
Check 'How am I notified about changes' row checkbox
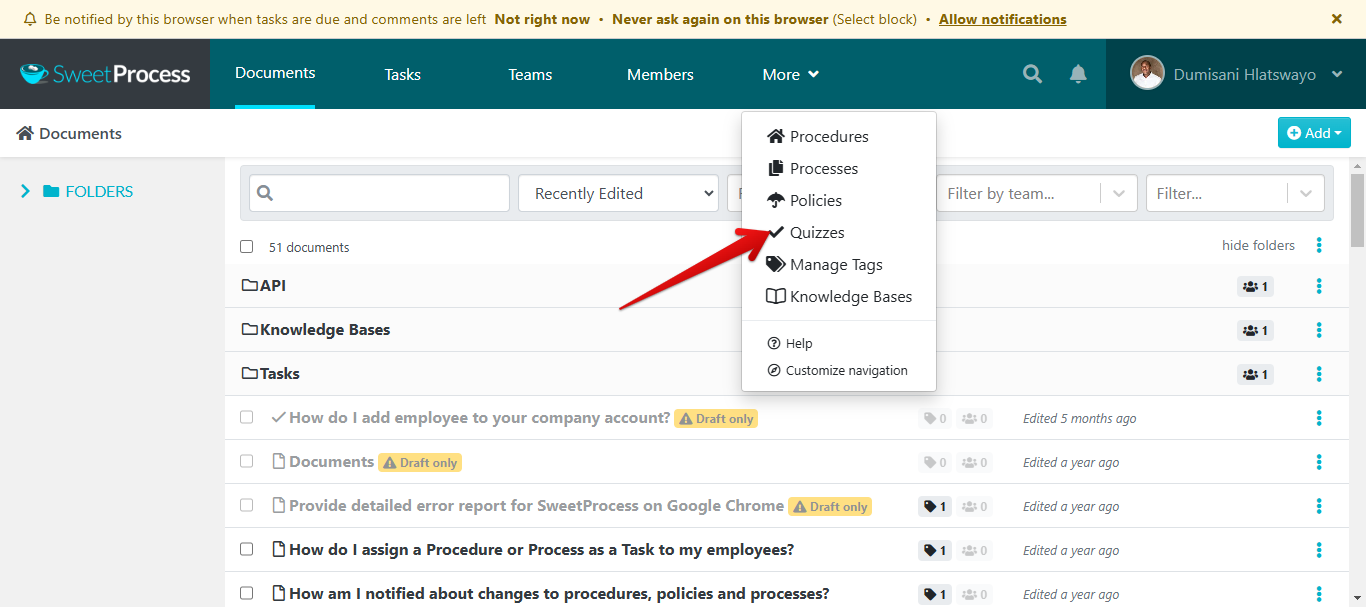pyautogui.click(x=247, y=594)
